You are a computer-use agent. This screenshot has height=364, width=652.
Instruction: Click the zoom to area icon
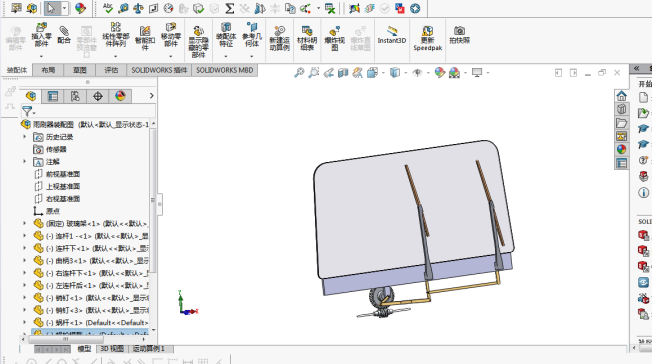(x=314, y=73)
